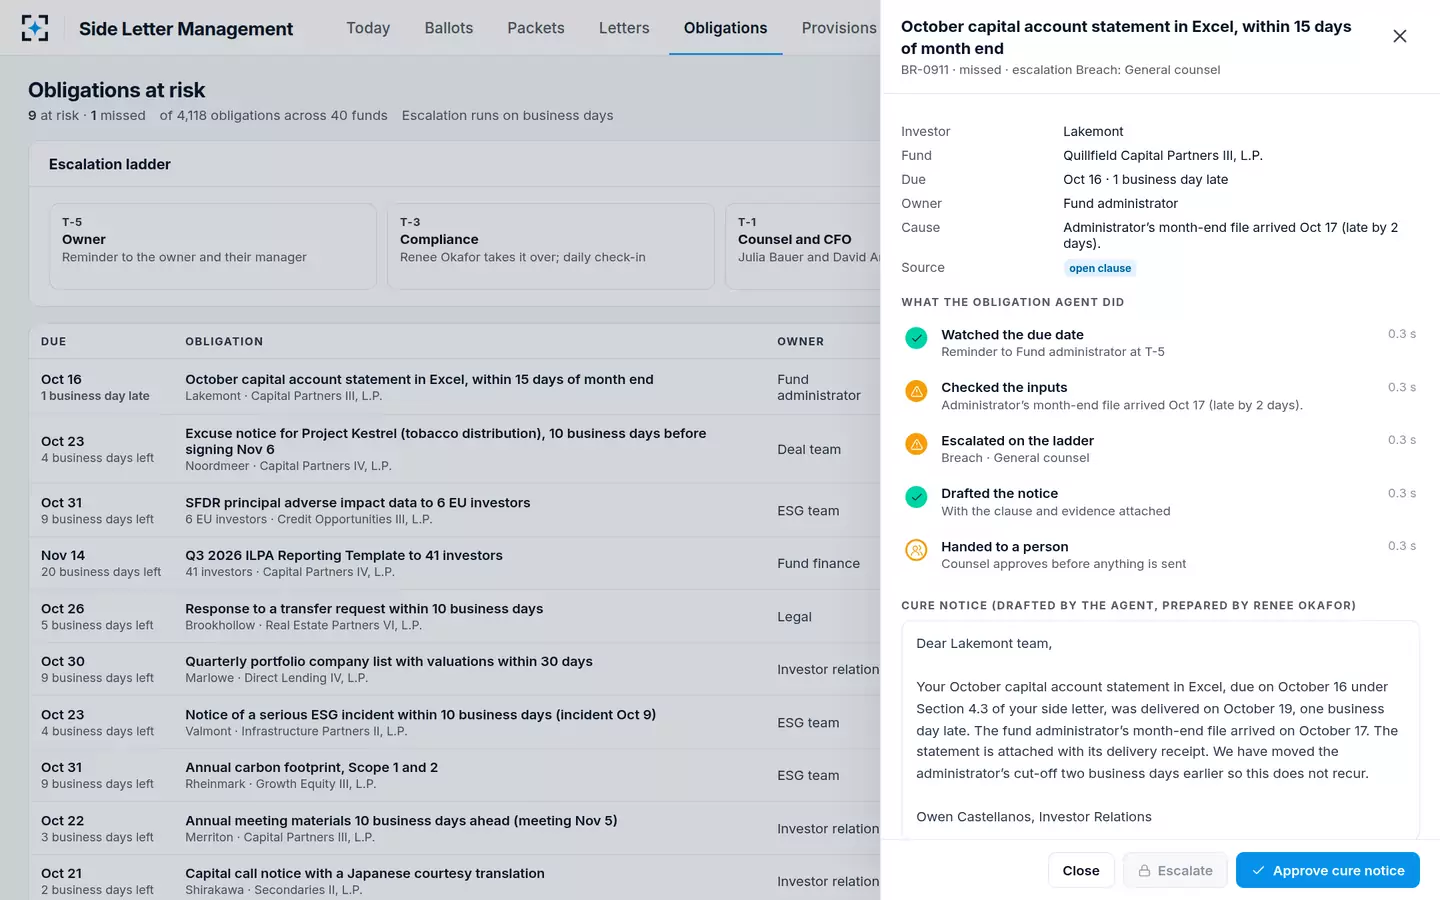
Task: Open the Annual meeting materials row
Action: click(455, 828)
